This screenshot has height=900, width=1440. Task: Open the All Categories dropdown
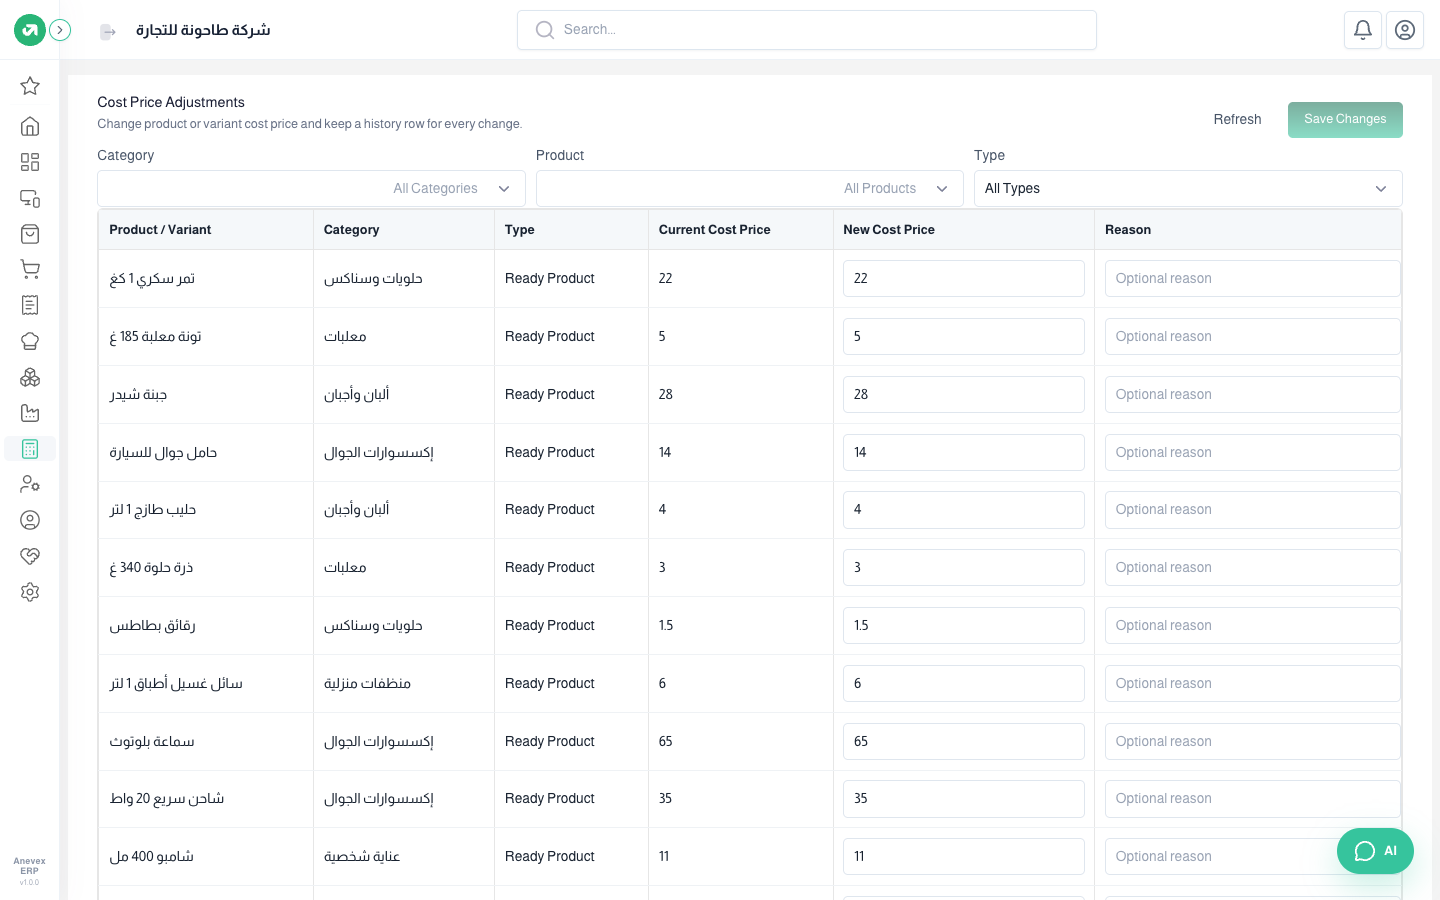coord(311,188)
